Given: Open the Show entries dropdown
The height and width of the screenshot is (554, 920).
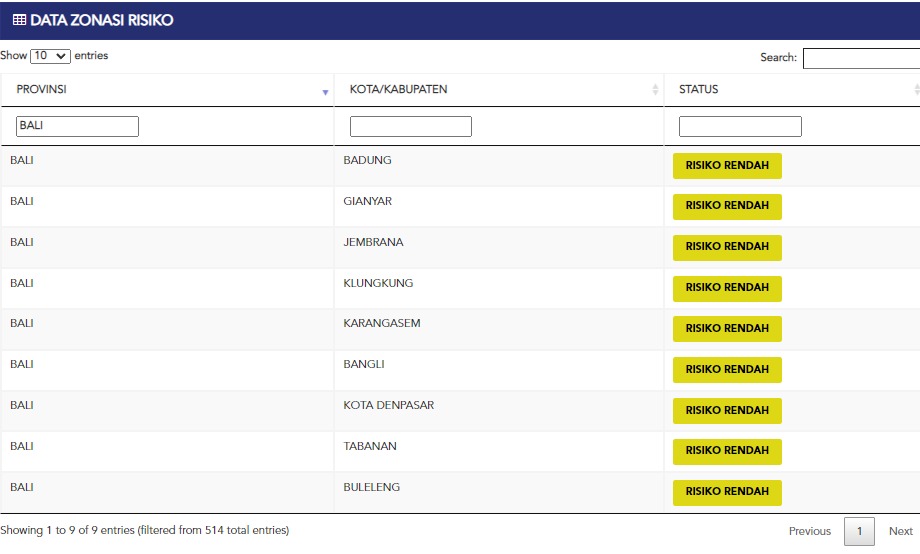Looking at the screenshot, I should (x=50, y=56).
